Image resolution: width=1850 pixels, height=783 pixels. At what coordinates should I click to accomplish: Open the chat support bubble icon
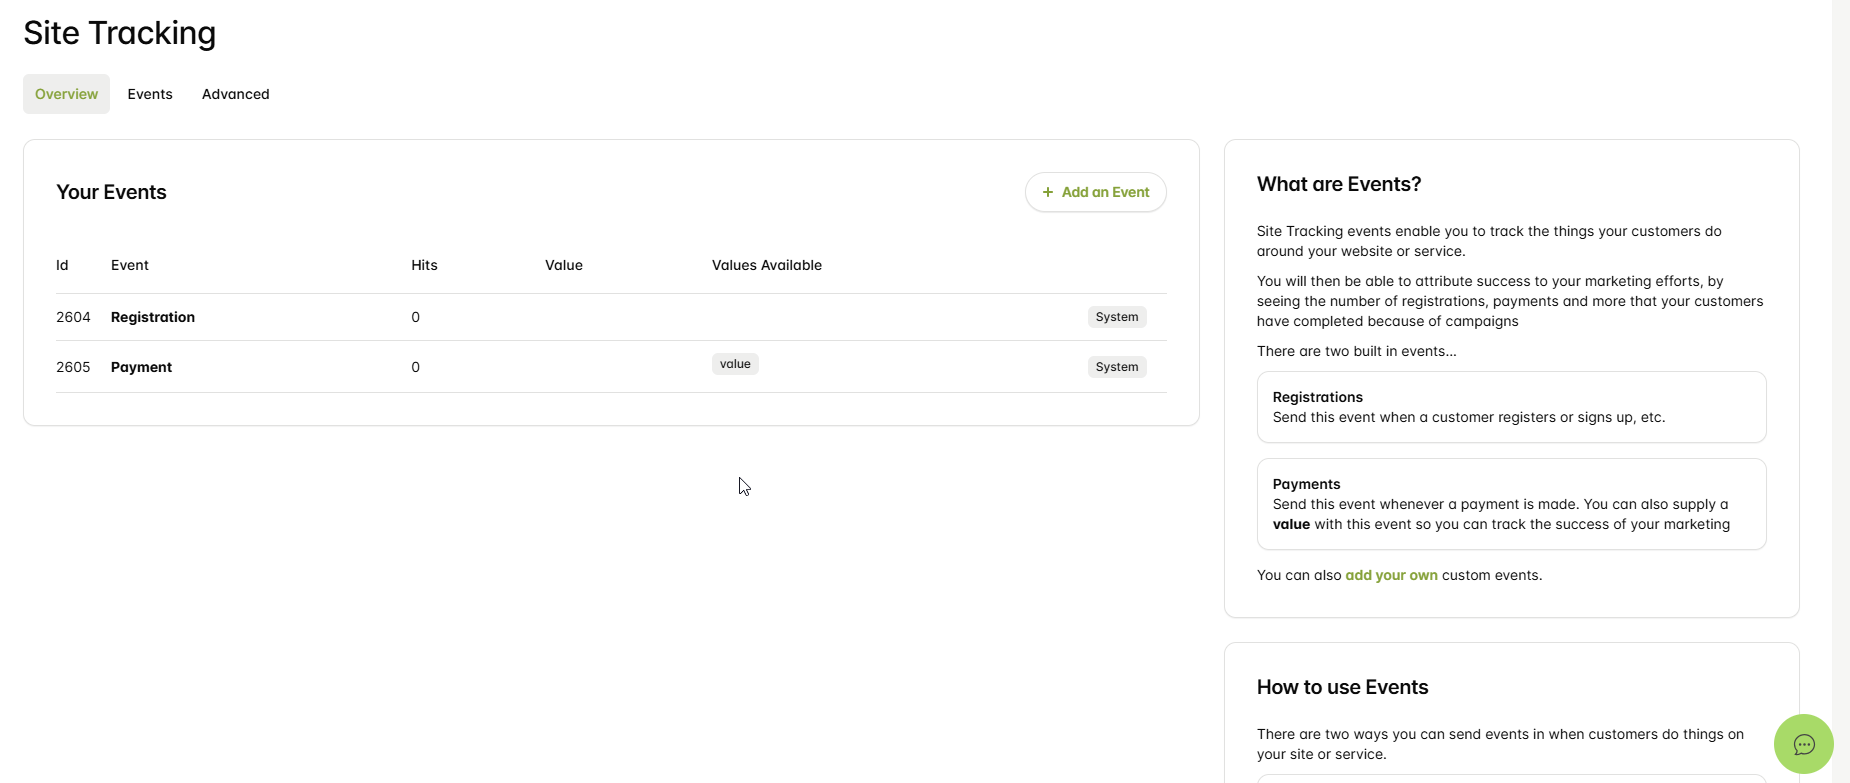click(x=1803, y=744)
